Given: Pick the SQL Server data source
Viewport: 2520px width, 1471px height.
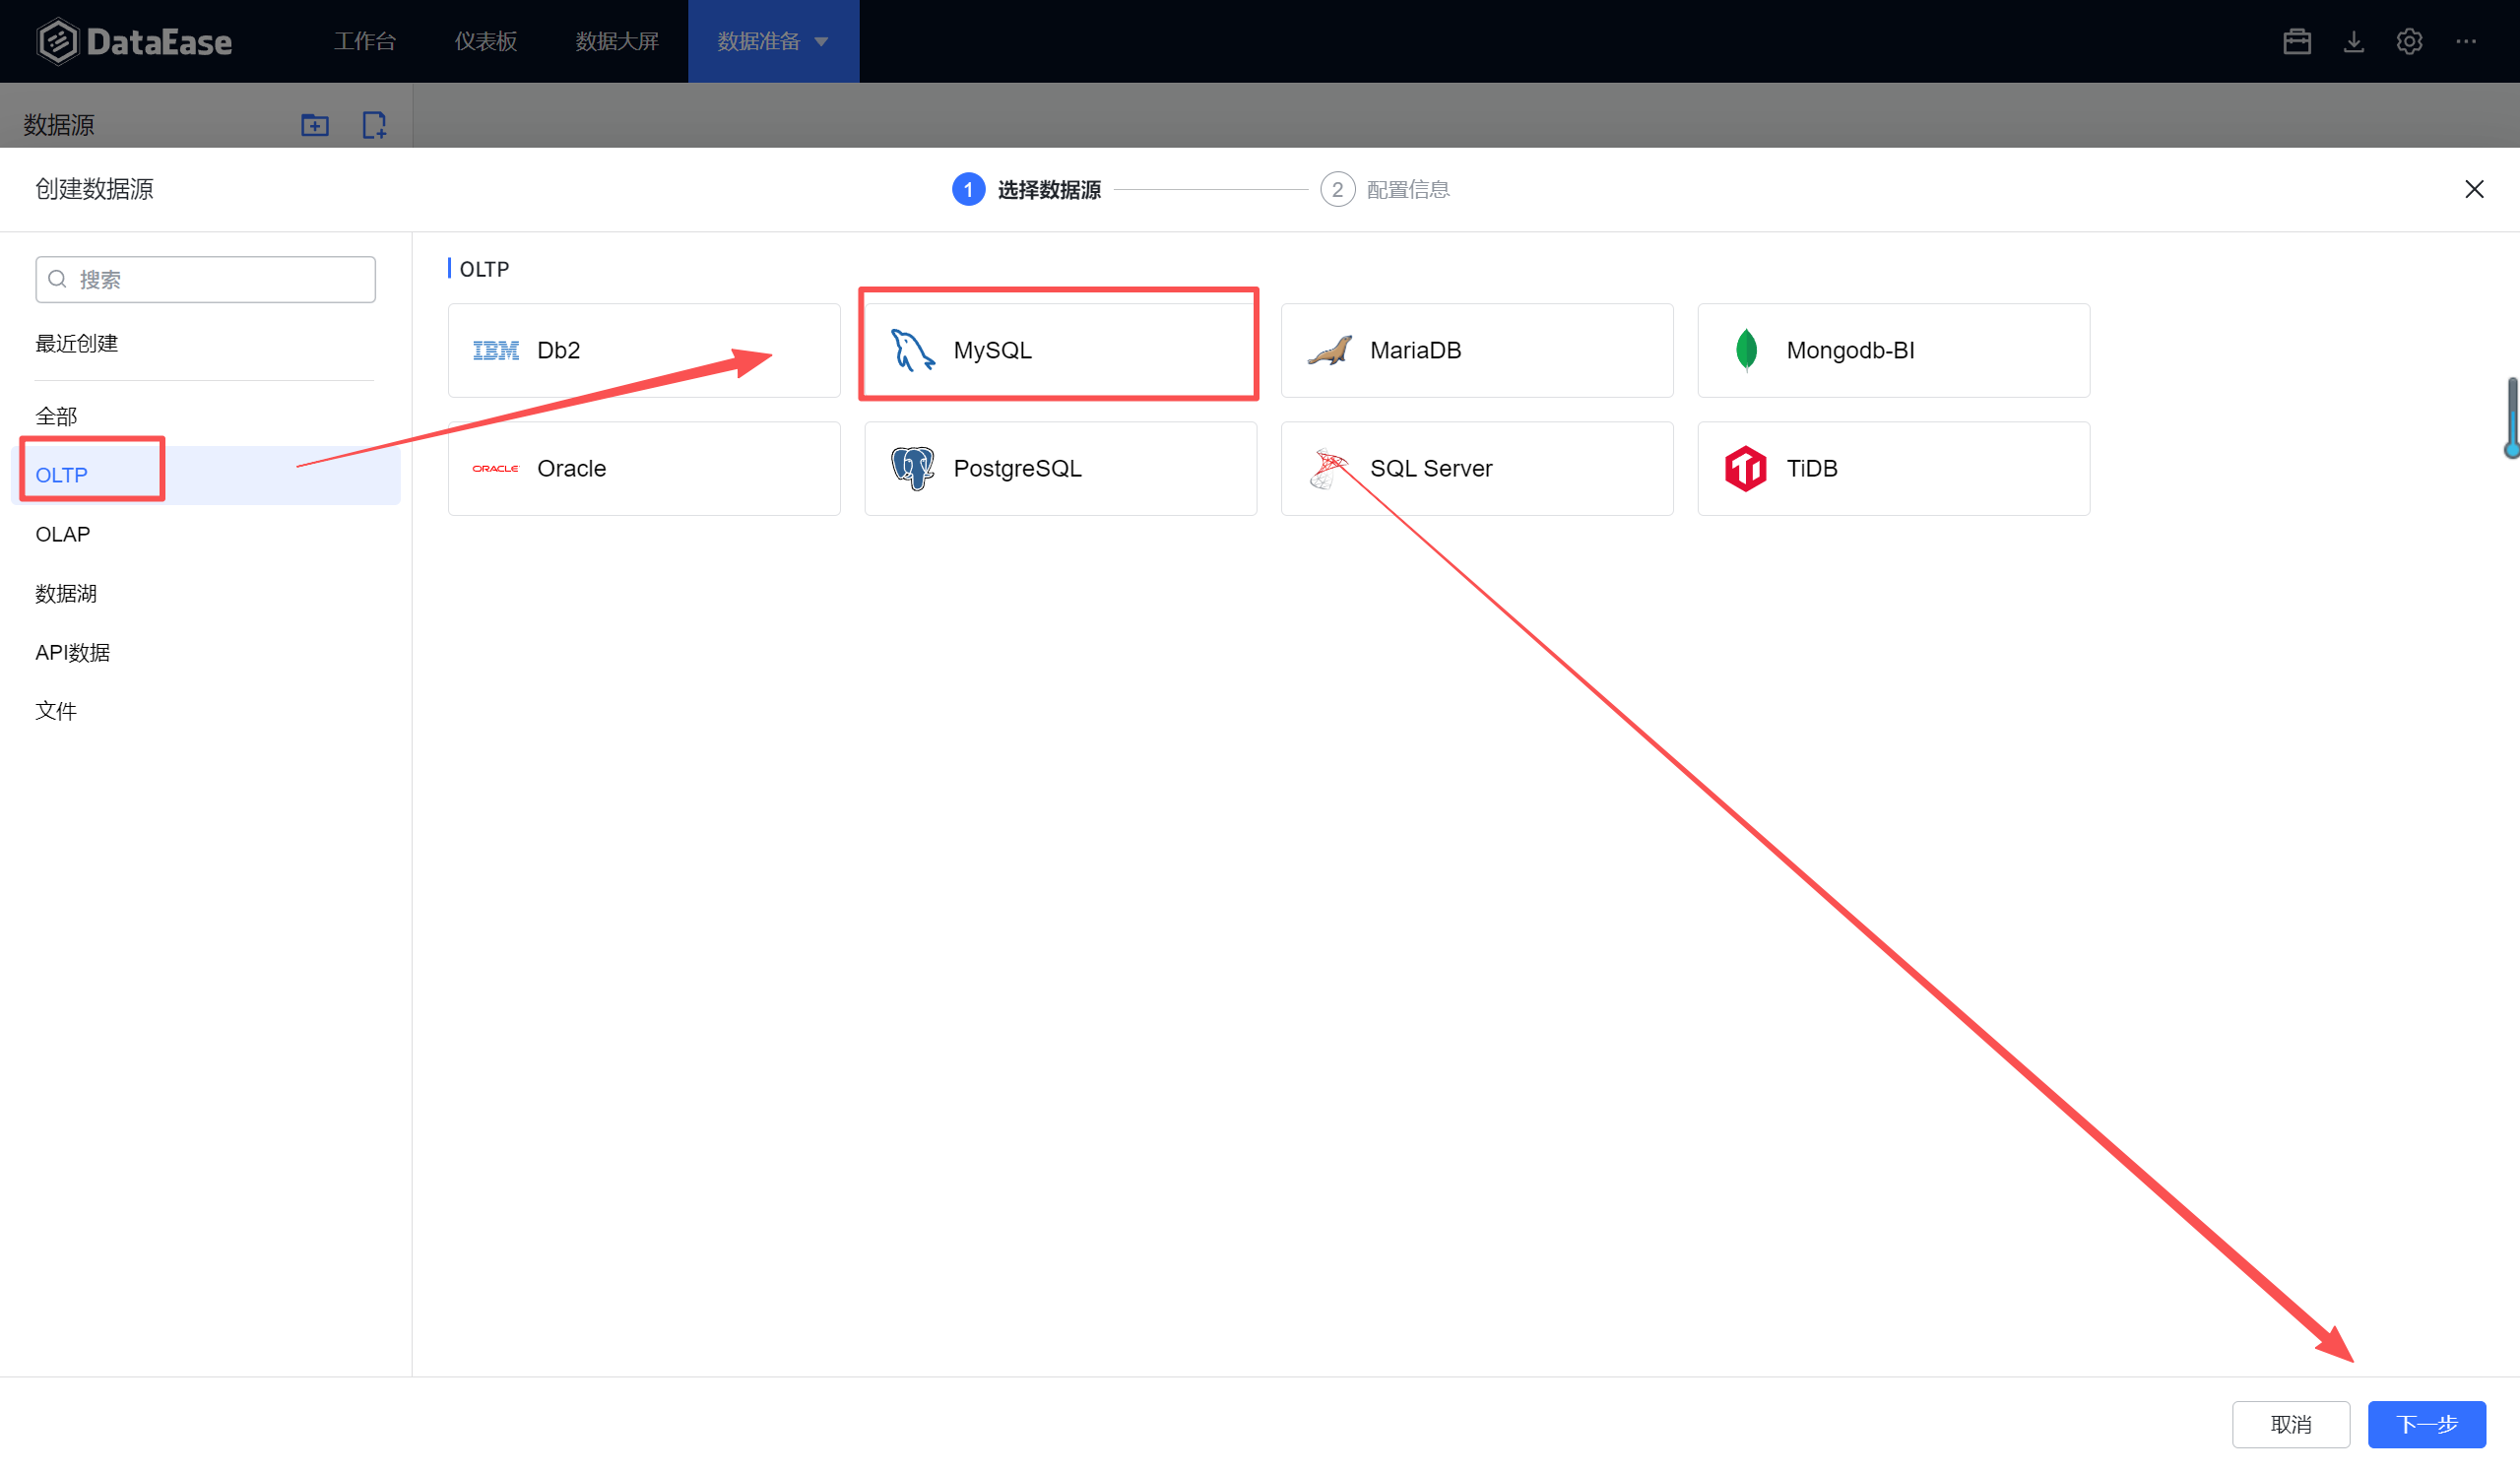Looking at the screenshot, I should [1476, 468].
